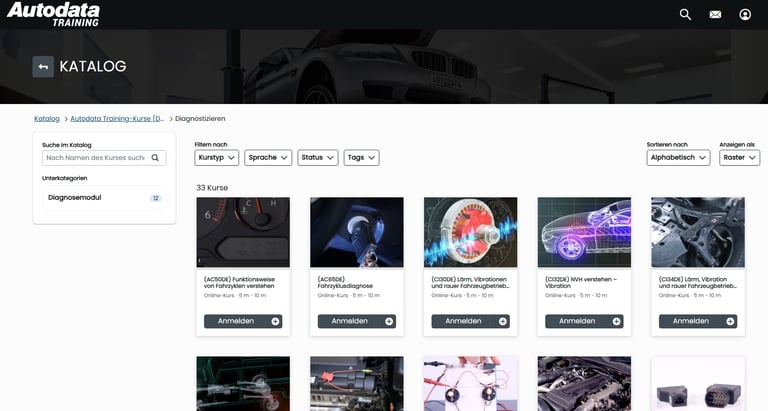Click plus icon on AC65DE Anmelden button

389,321
